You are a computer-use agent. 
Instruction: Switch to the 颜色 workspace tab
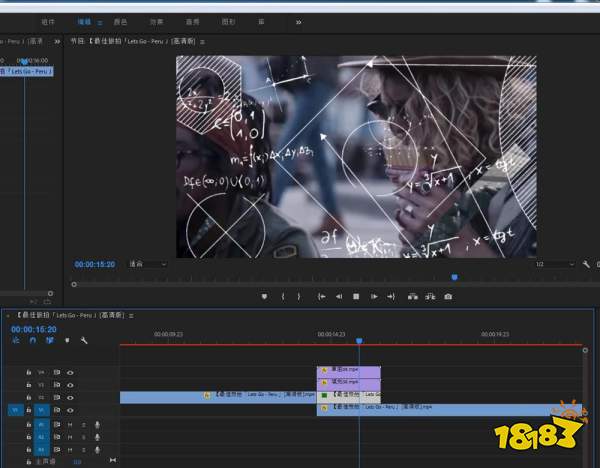(120, 20)
